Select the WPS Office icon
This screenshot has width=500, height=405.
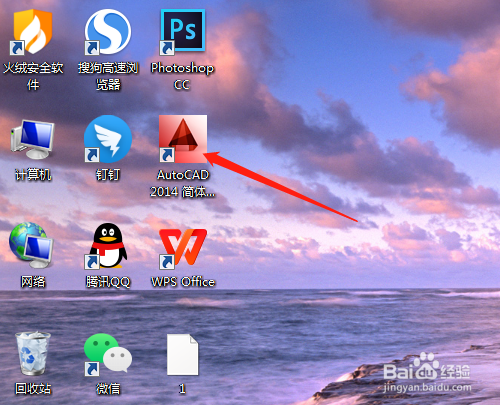pyautogui.click(x=183, y=248)
